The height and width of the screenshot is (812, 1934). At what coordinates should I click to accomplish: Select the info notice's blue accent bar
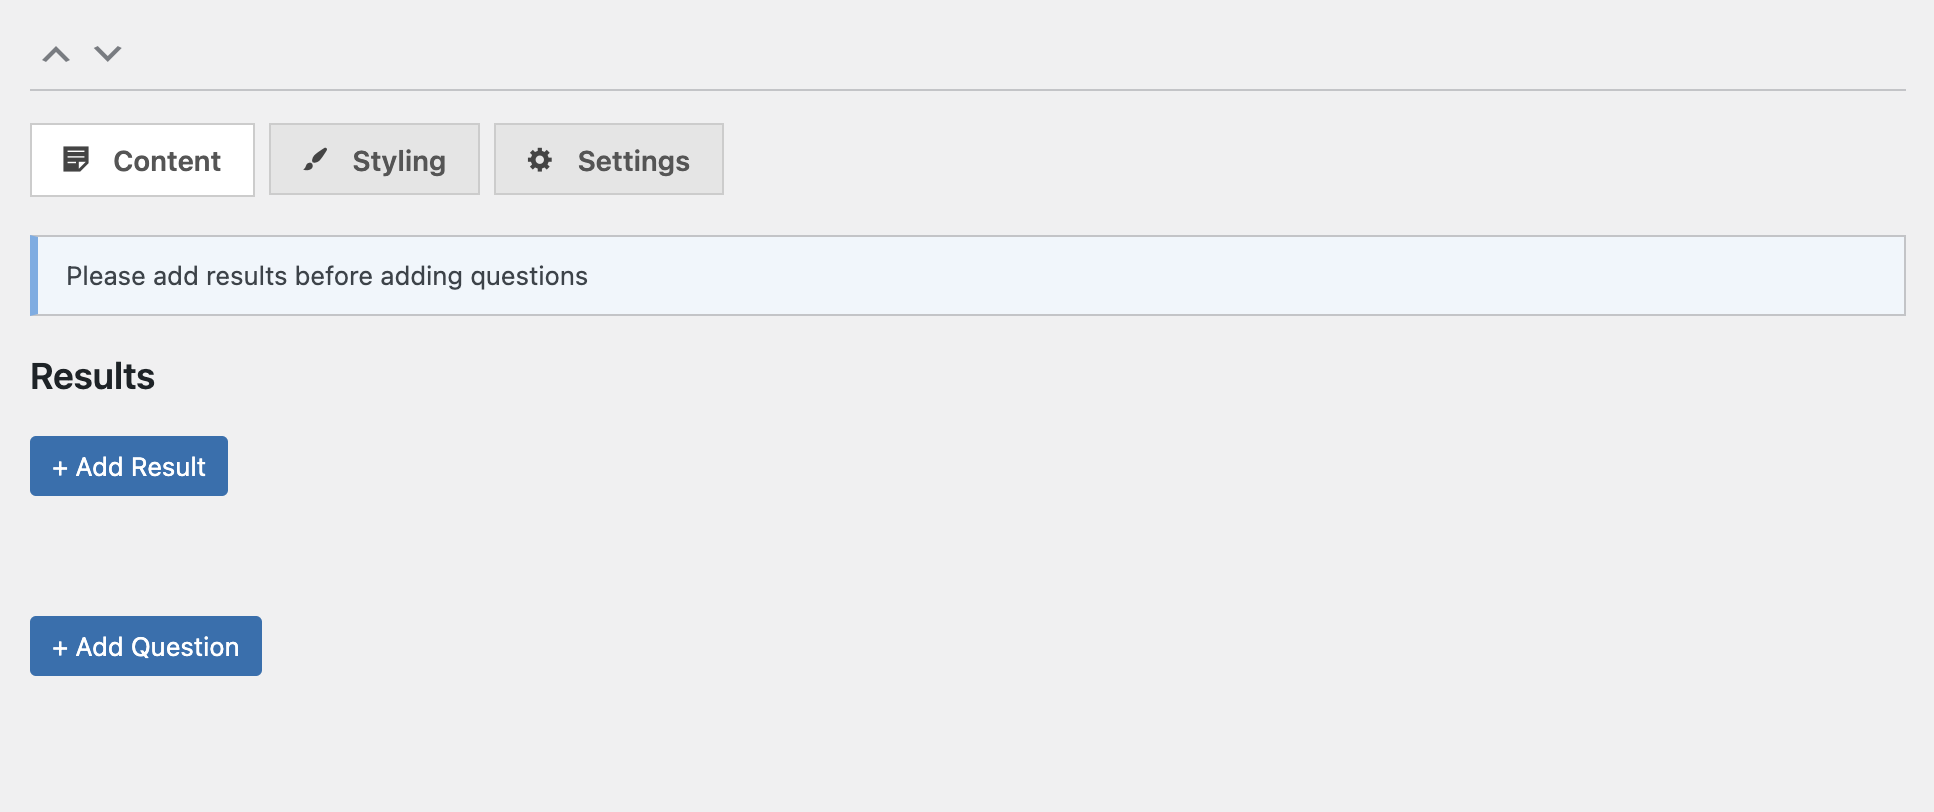click(35, 275)
